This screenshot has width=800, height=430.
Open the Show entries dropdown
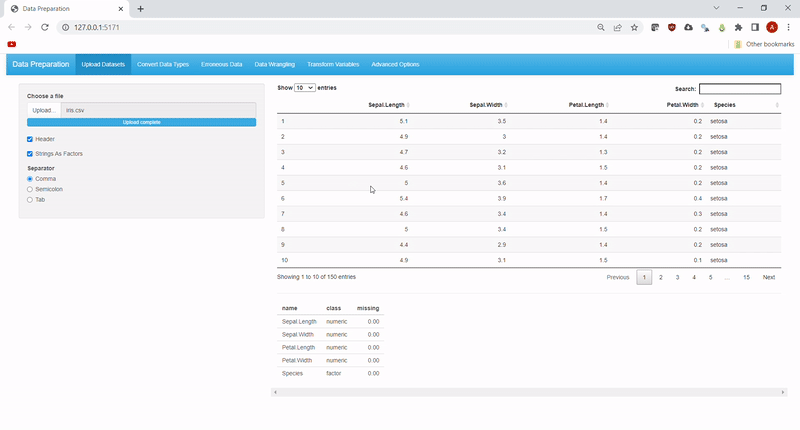click(305, 88)
